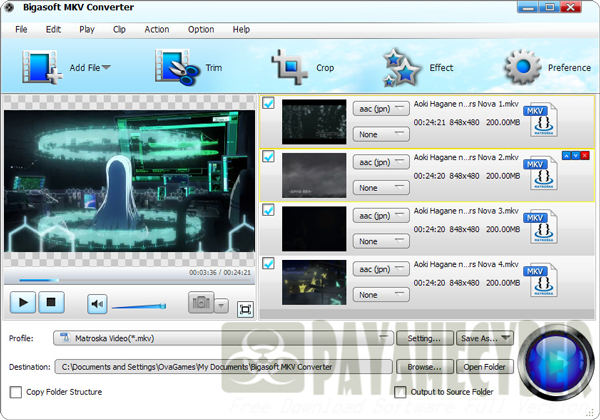Click the Browse... button
600x420 pixels.
pos(424,367)
